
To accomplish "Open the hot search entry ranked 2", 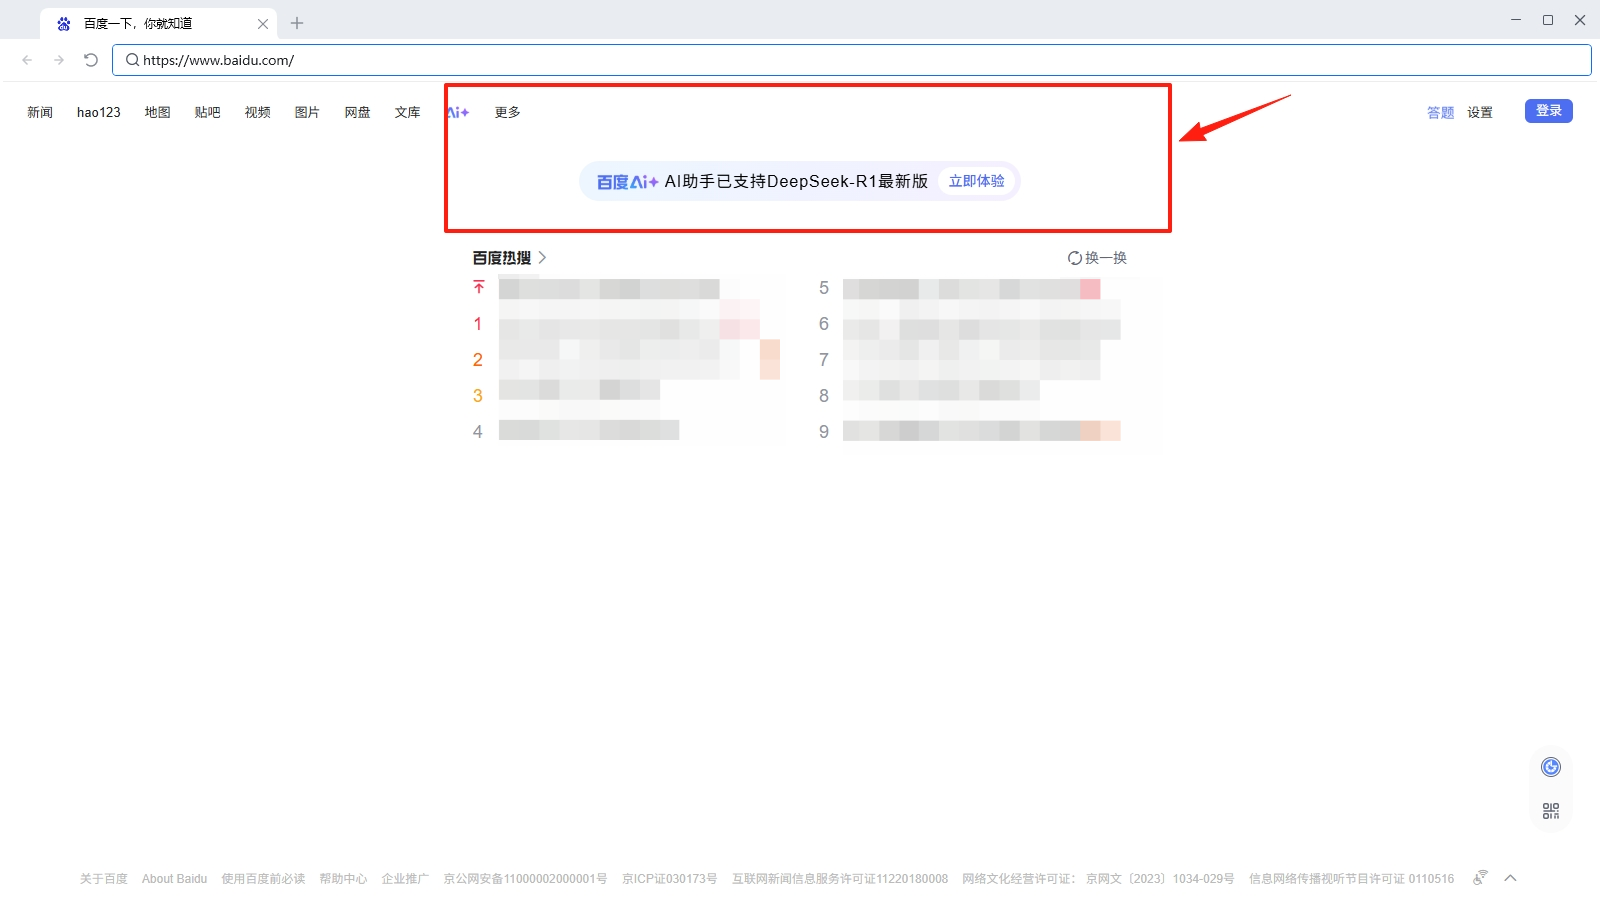I will click(x=625, y=360).
